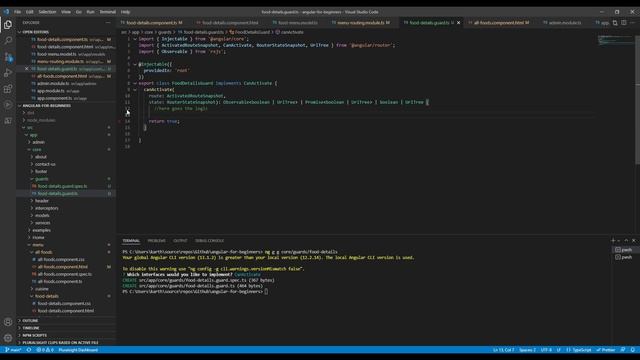This screenshot has width=640, height=360.
Task: Expand the admin folder
Action: click(38, 142)
